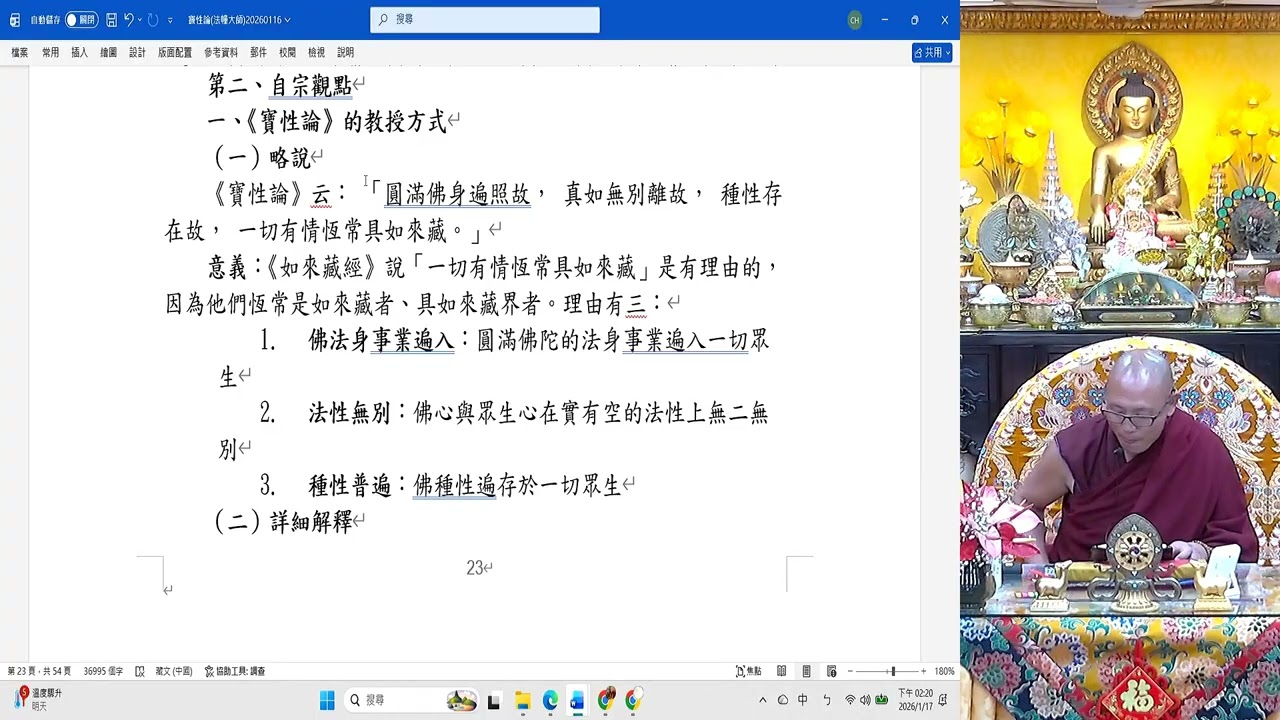This screenshot has height=720, width=1280.
Task: Click the 180% zoom level value
Action: click(945, 671)
